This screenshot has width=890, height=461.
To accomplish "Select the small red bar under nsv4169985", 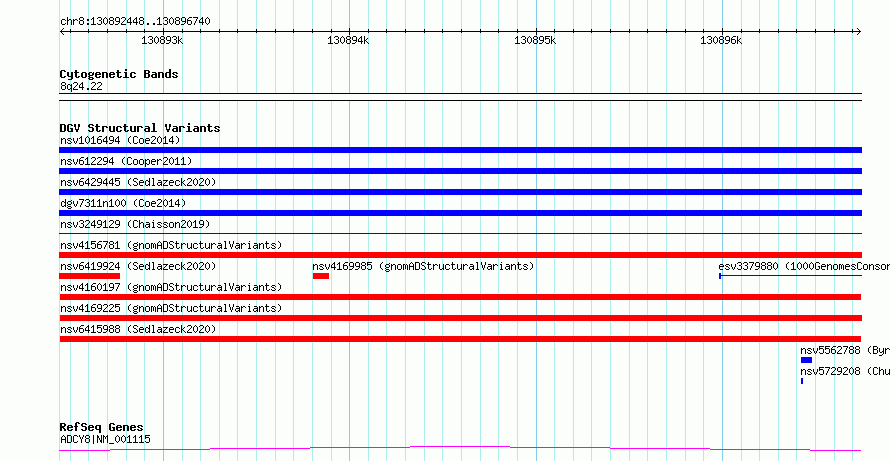I will point(321,276).
